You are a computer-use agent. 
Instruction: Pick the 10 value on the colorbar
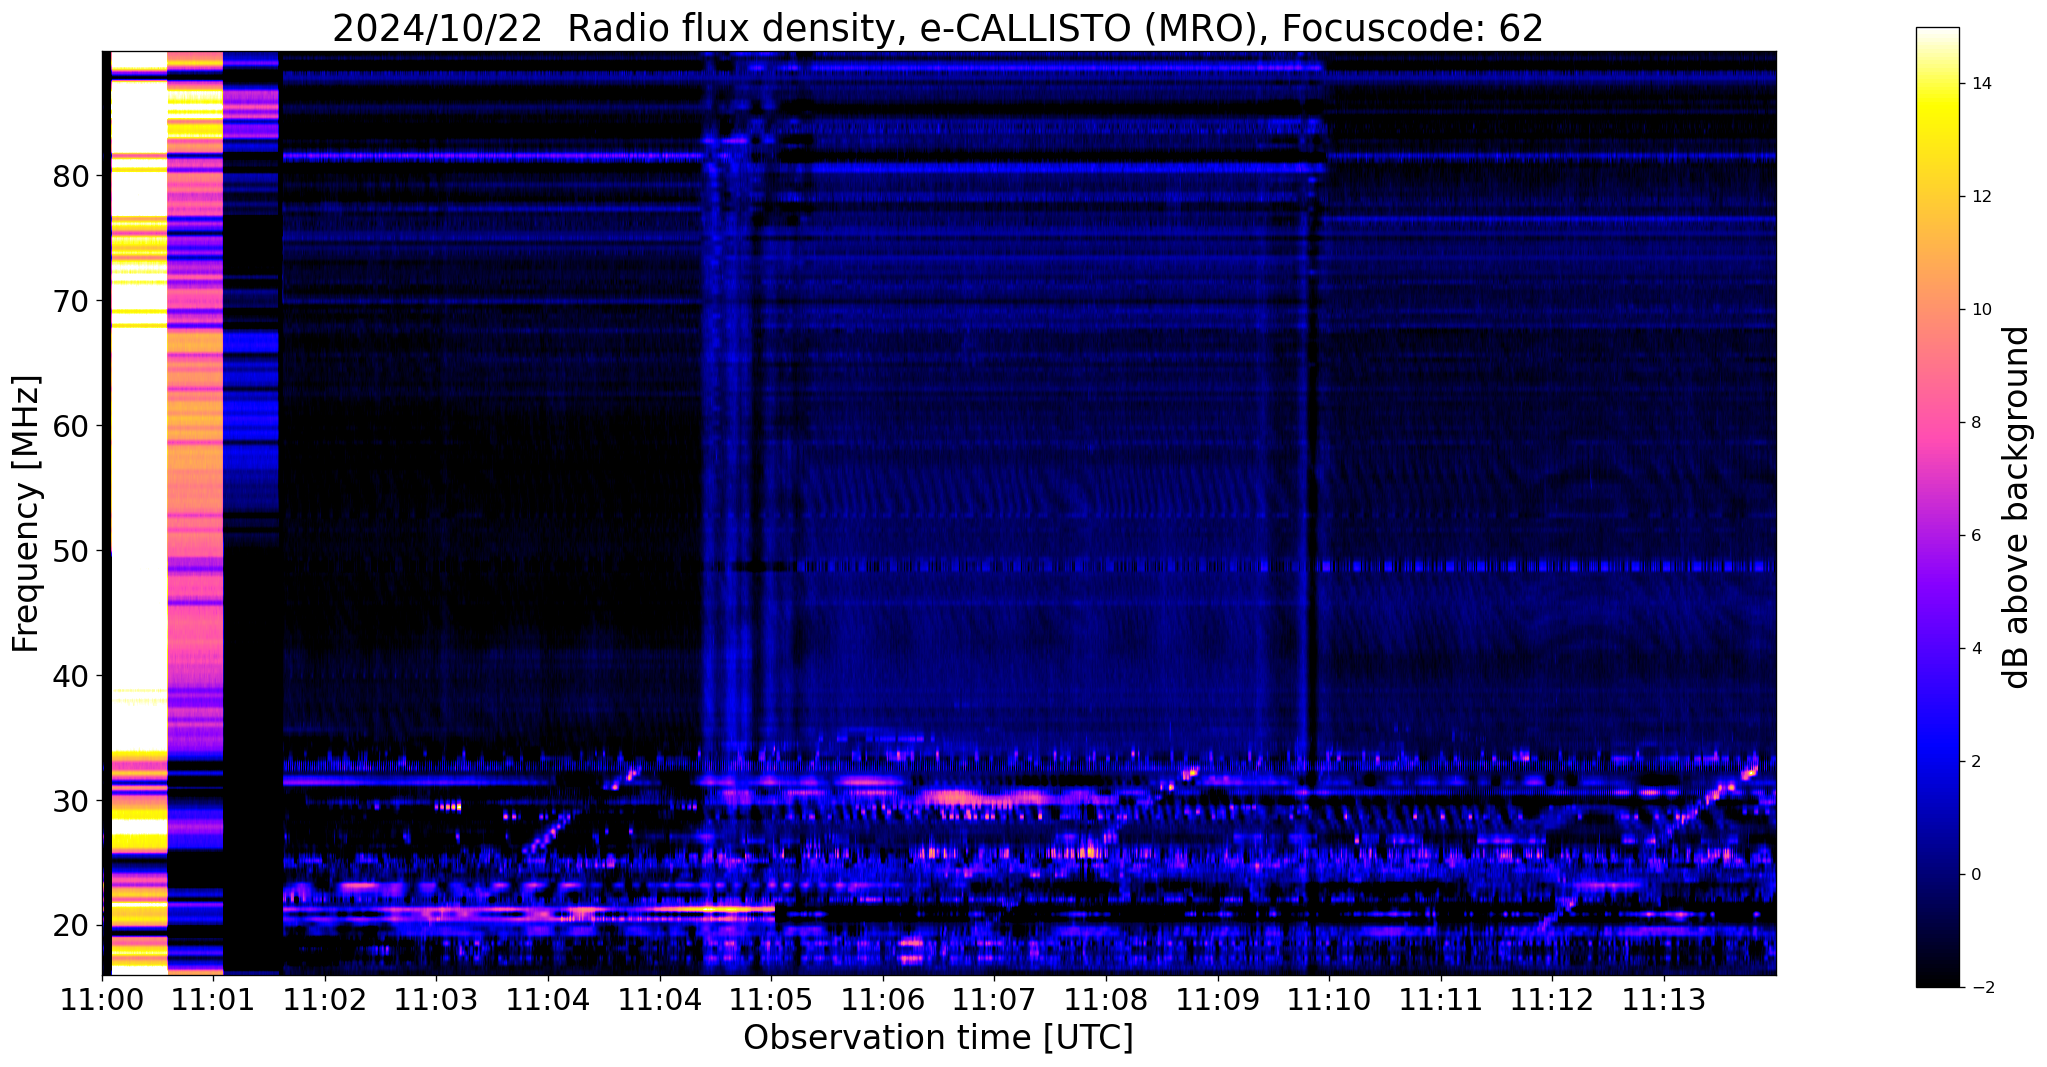click(1980, 310)
